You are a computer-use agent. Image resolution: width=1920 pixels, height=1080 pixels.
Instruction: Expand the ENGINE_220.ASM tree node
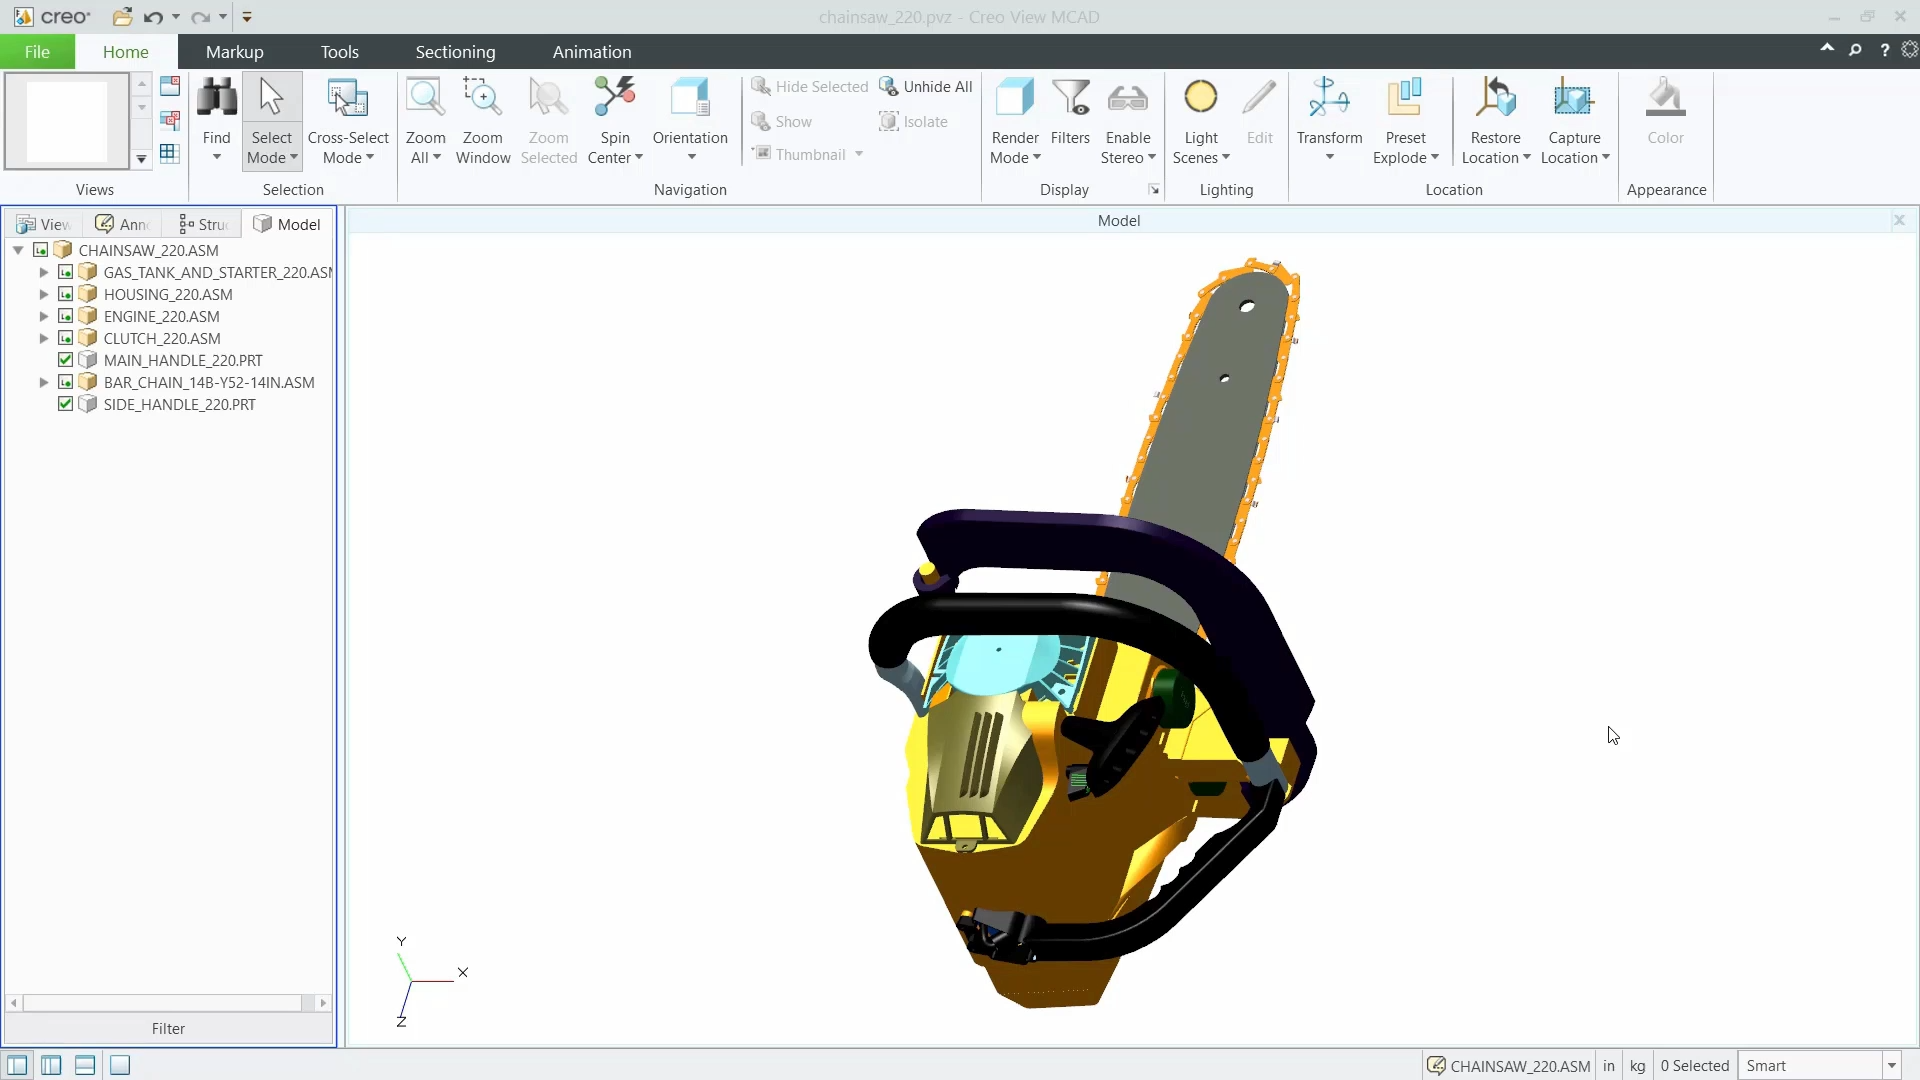pos(43,316)
